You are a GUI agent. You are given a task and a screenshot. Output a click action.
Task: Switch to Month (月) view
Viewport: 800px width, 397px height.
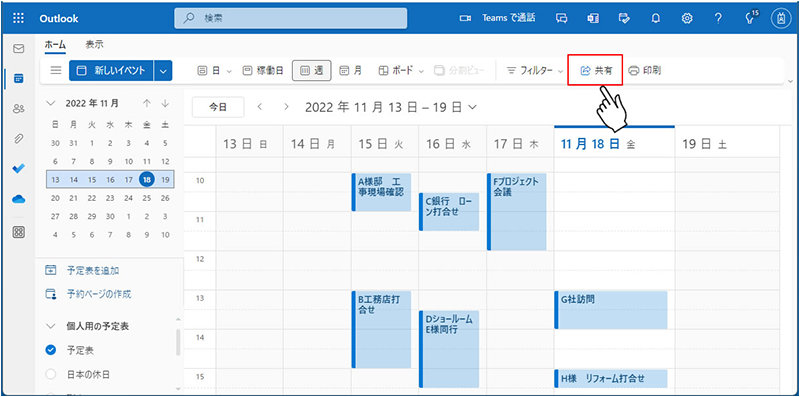click(x=351, y=70)
